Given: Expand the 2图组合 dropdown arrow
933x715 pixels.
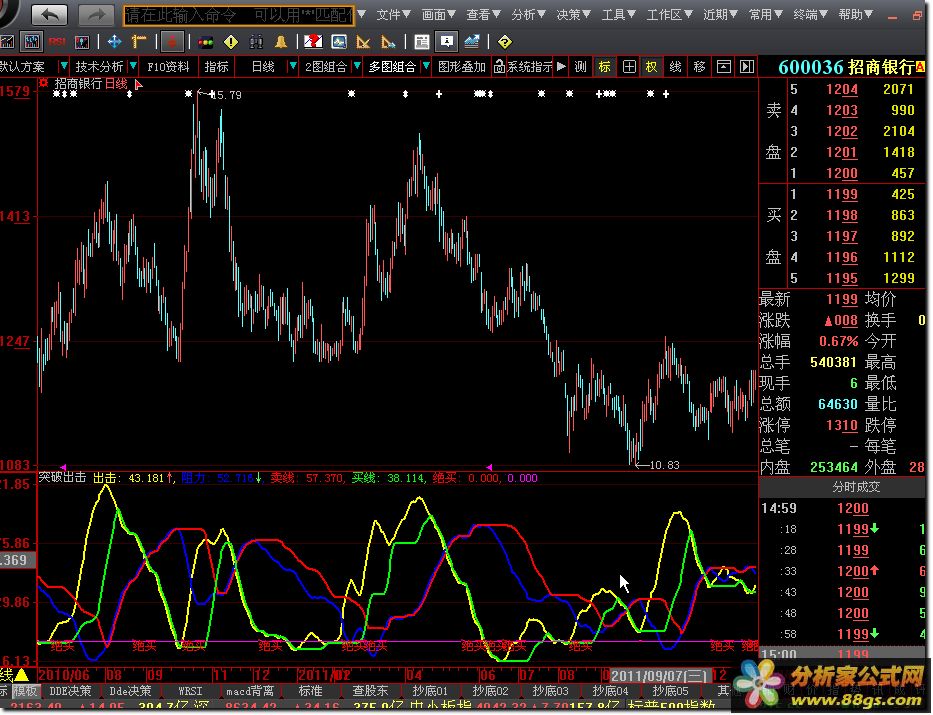Looking at the screenshot, I should [x=357, y=67].
